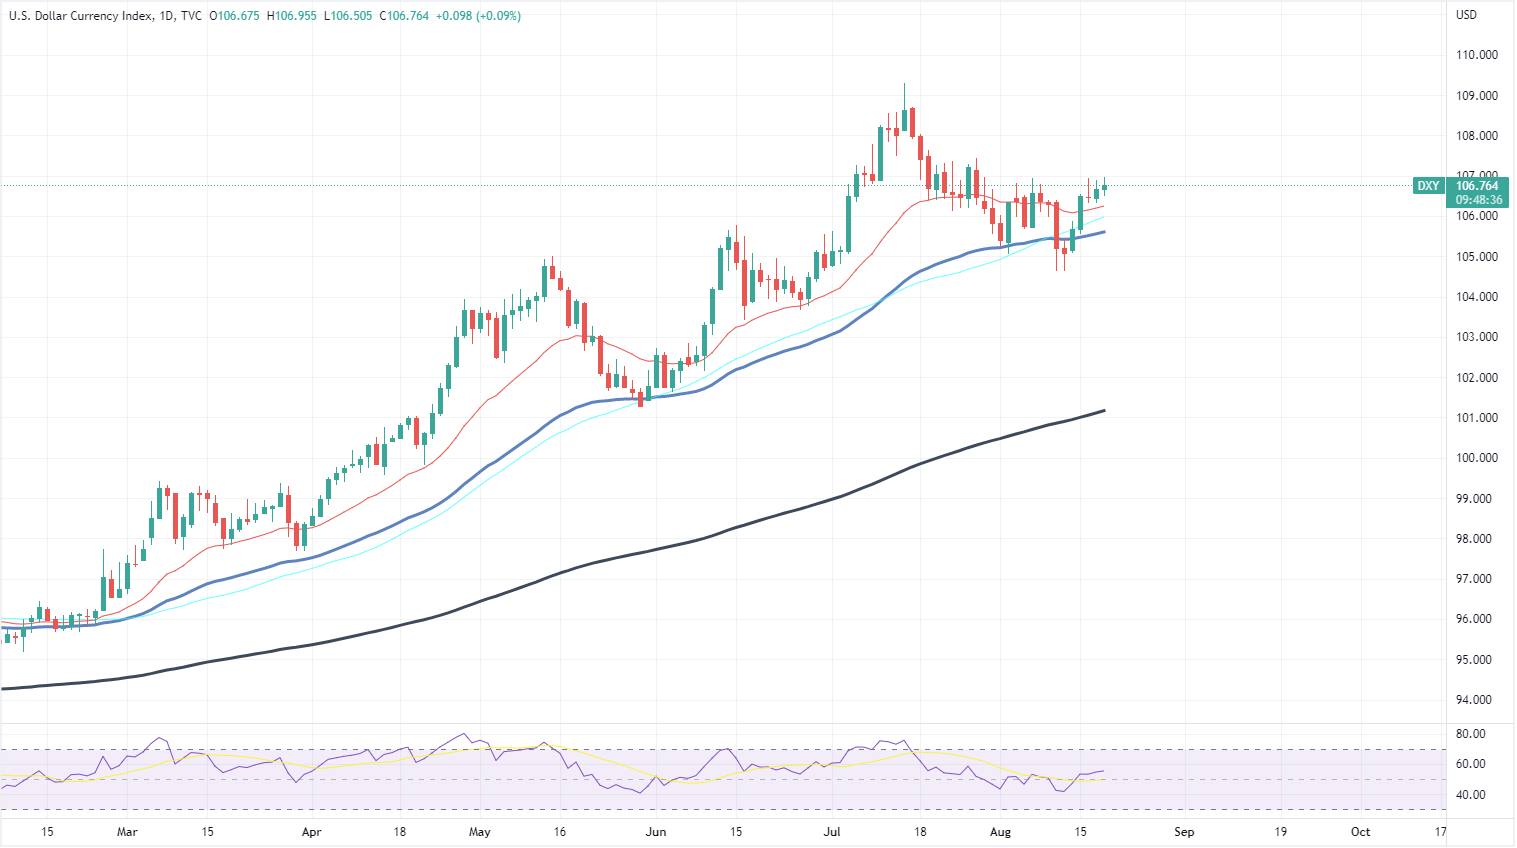This screenshot has width=1517, height=848.
Task: Click the open value O106.675
Action: click(x=235, y=16)
